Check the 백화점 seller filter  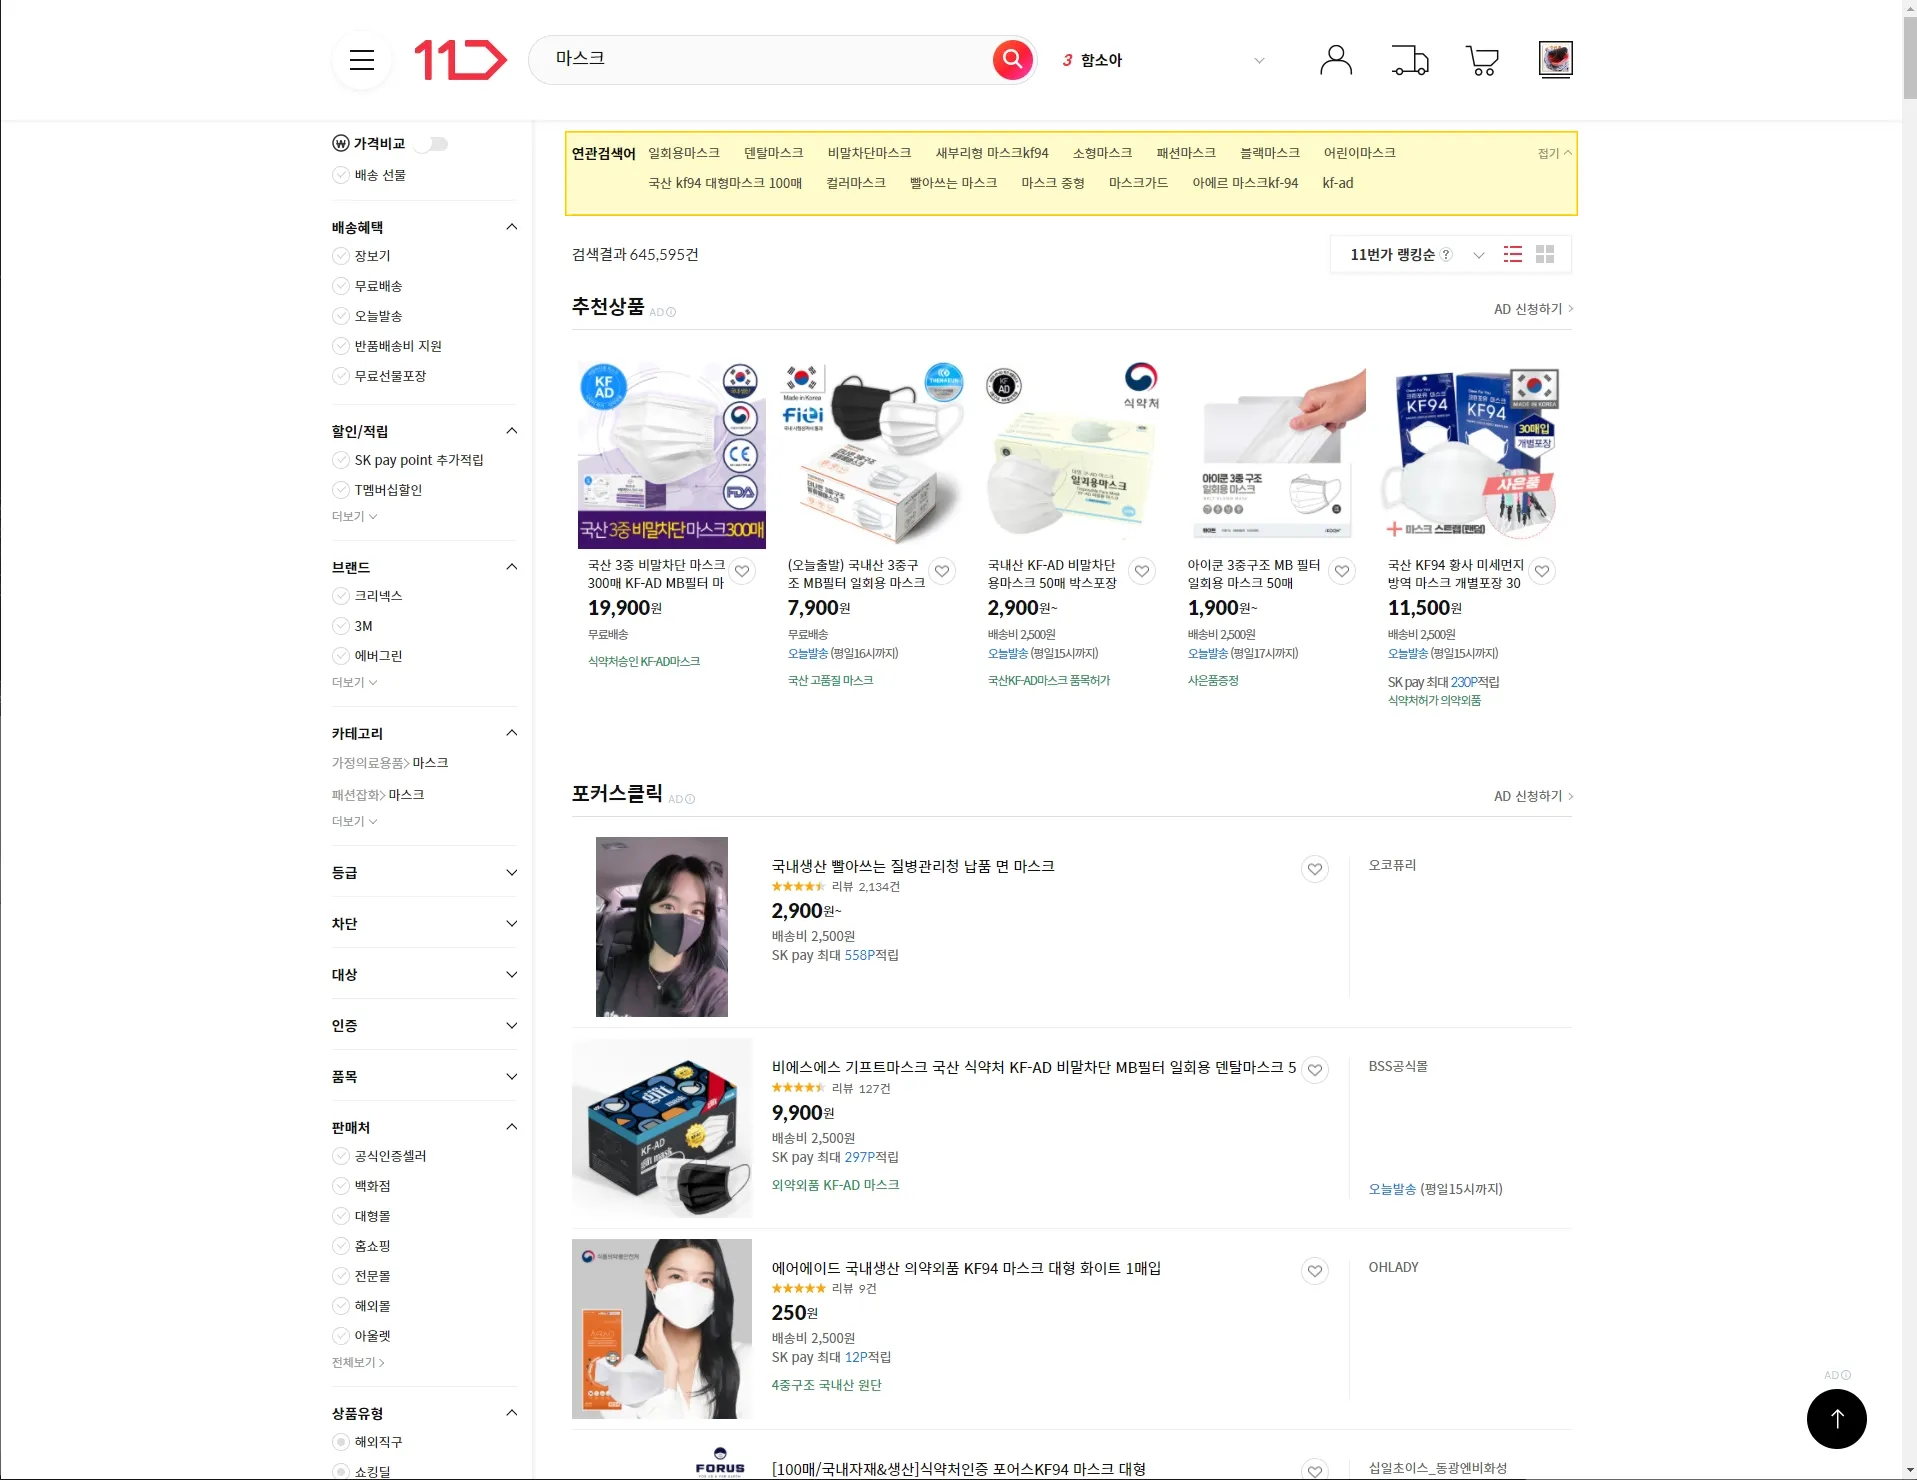[x=341, y=1186]
